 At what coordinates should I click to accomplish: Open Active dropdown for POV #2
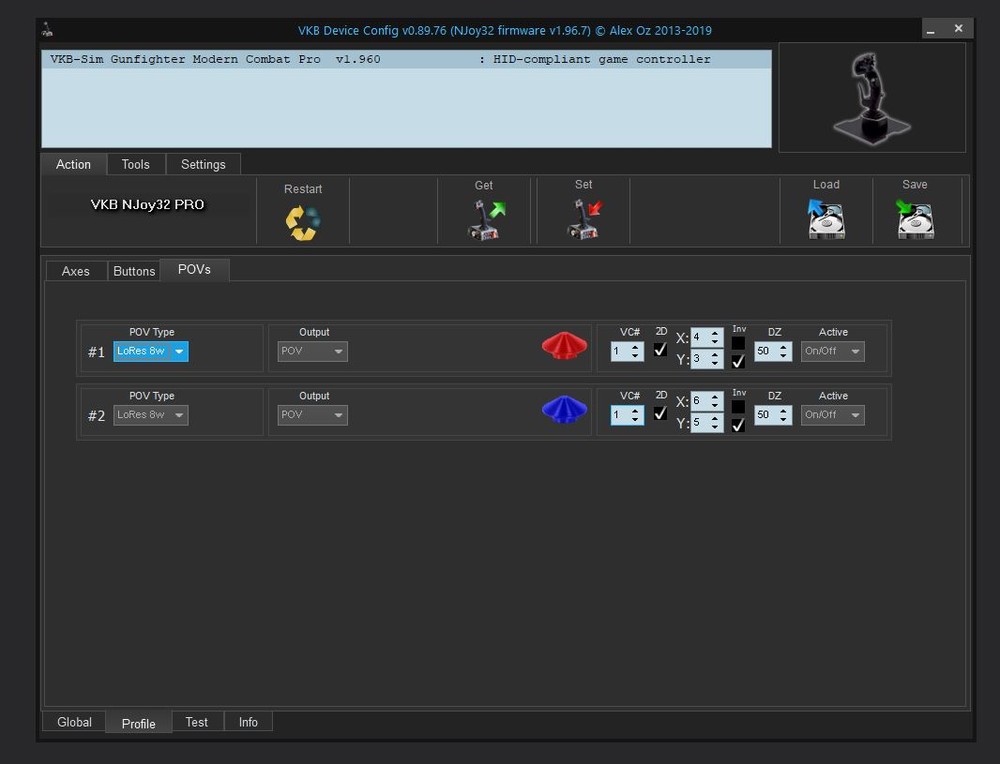[833, 415]
